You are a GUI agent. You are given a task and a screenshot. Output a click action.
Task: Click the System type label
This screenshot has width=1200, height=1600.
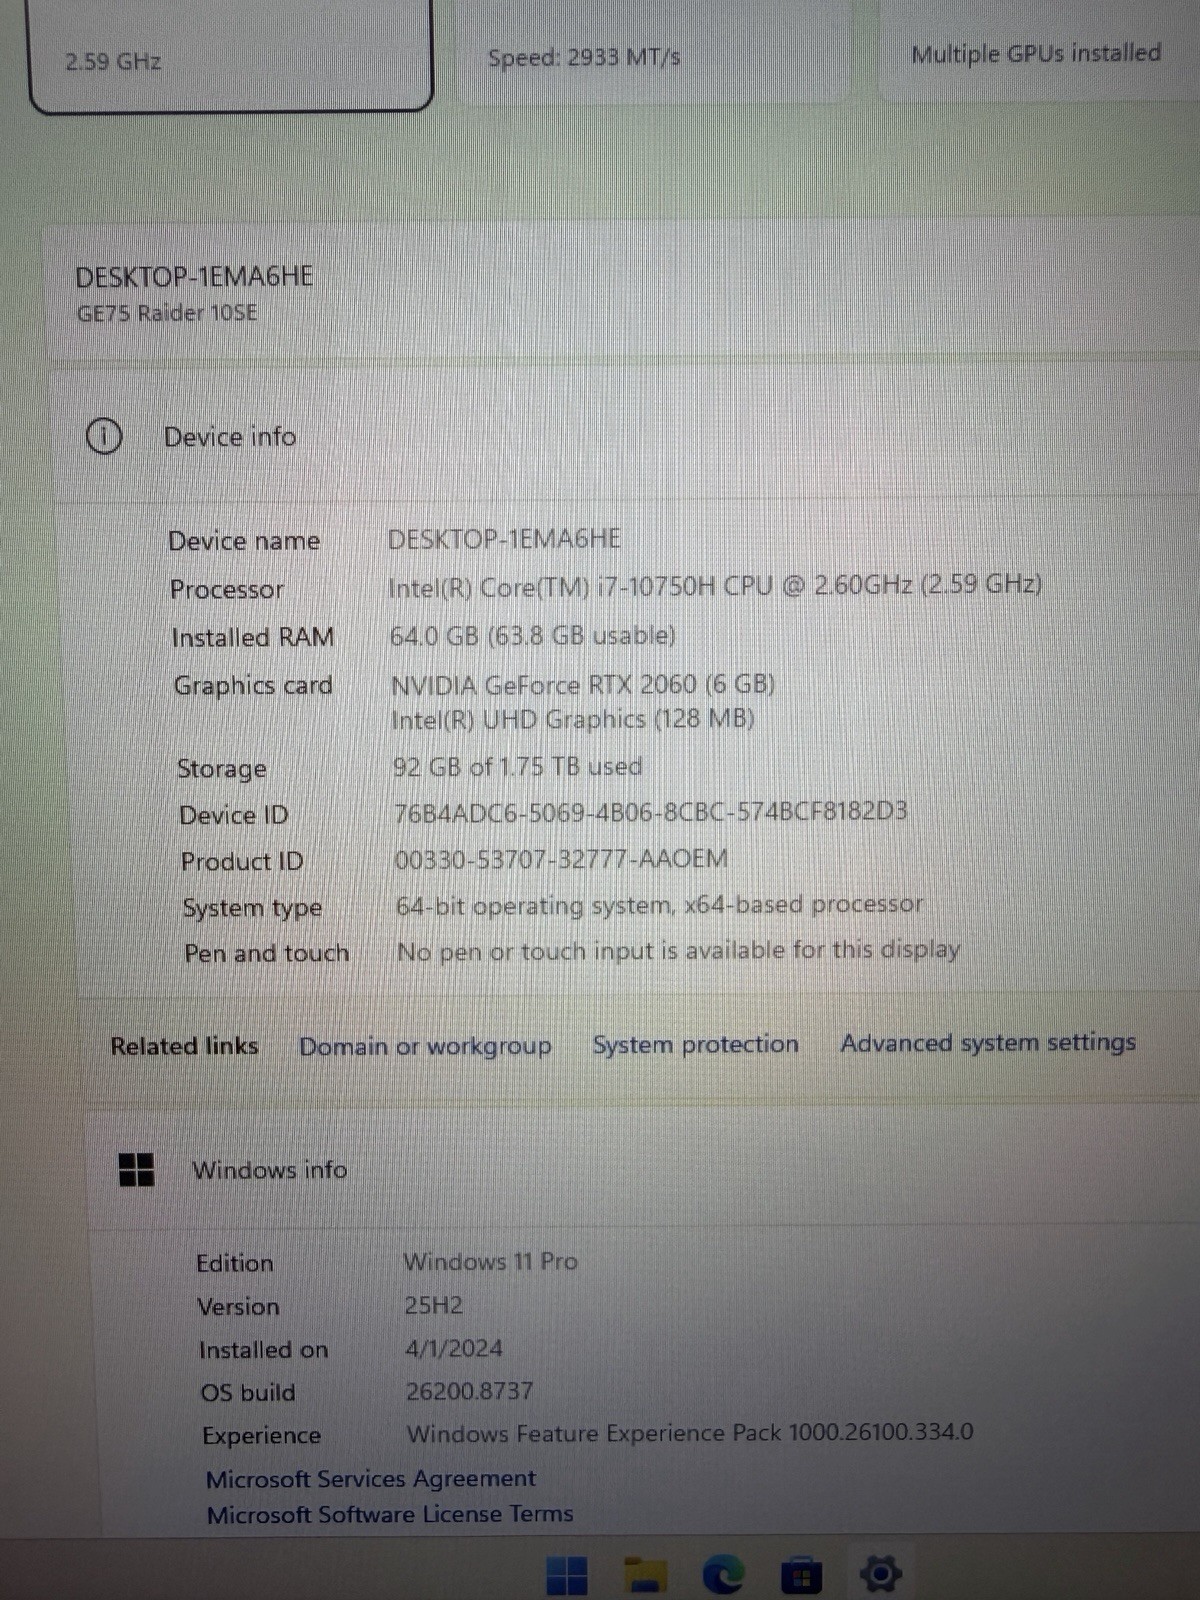point(252,908)
